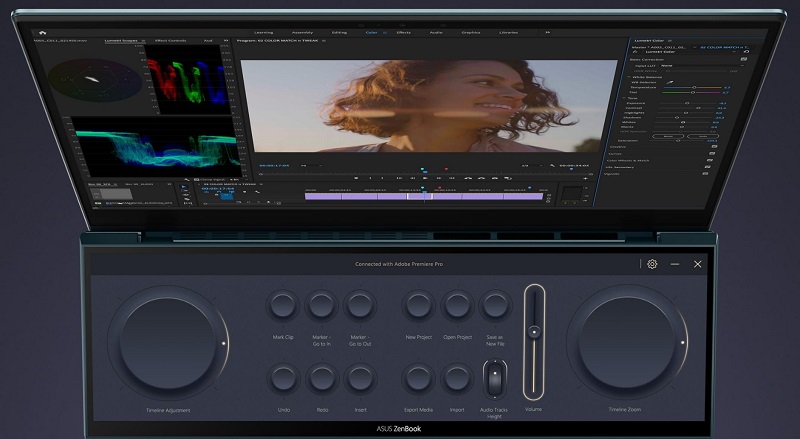Click the wrench settings icon in Program monitor
Screen dimensions: 800x439
tap(552, 165)
